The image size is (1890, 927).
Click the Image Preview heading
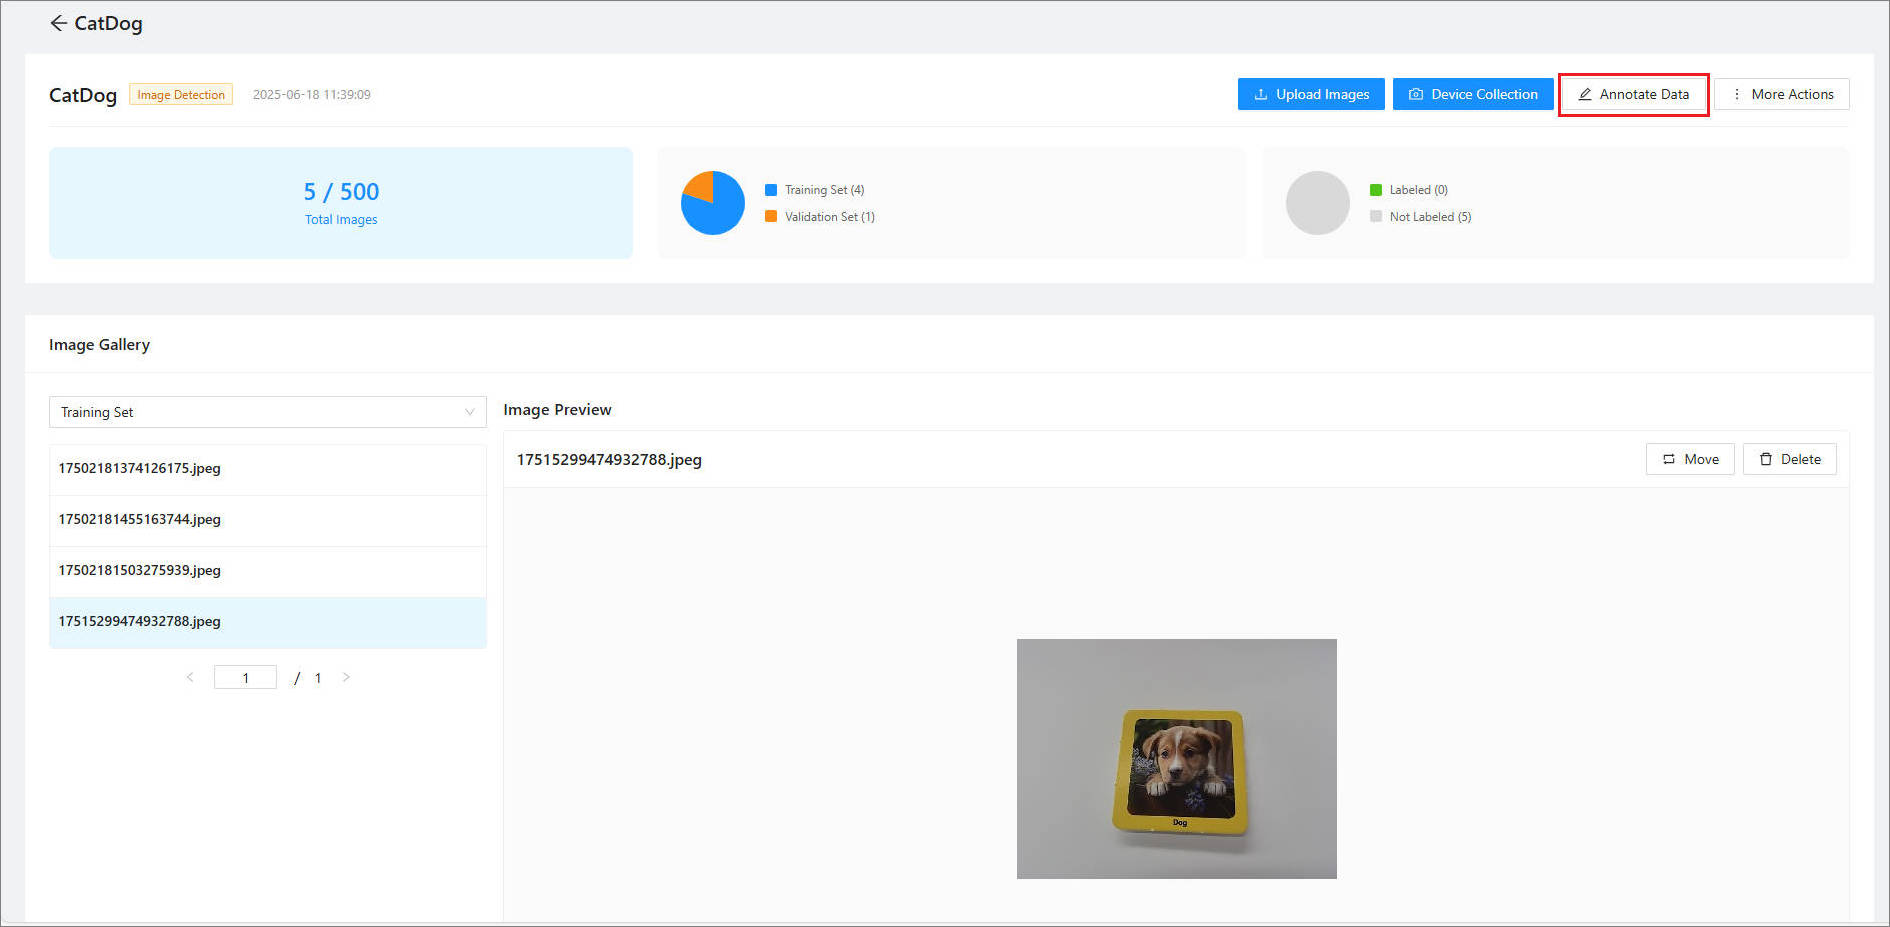pyautogui.click(x=557, y=410)
